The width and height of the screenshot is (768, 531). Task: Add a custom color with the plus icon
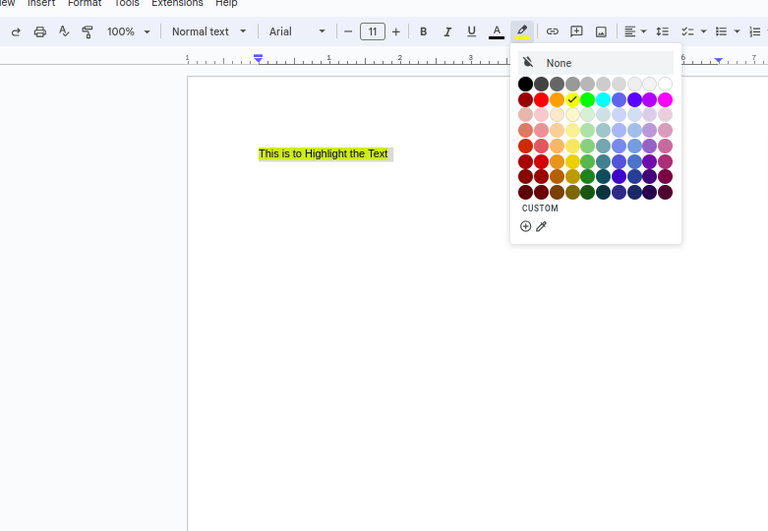[x=526, y=227]
